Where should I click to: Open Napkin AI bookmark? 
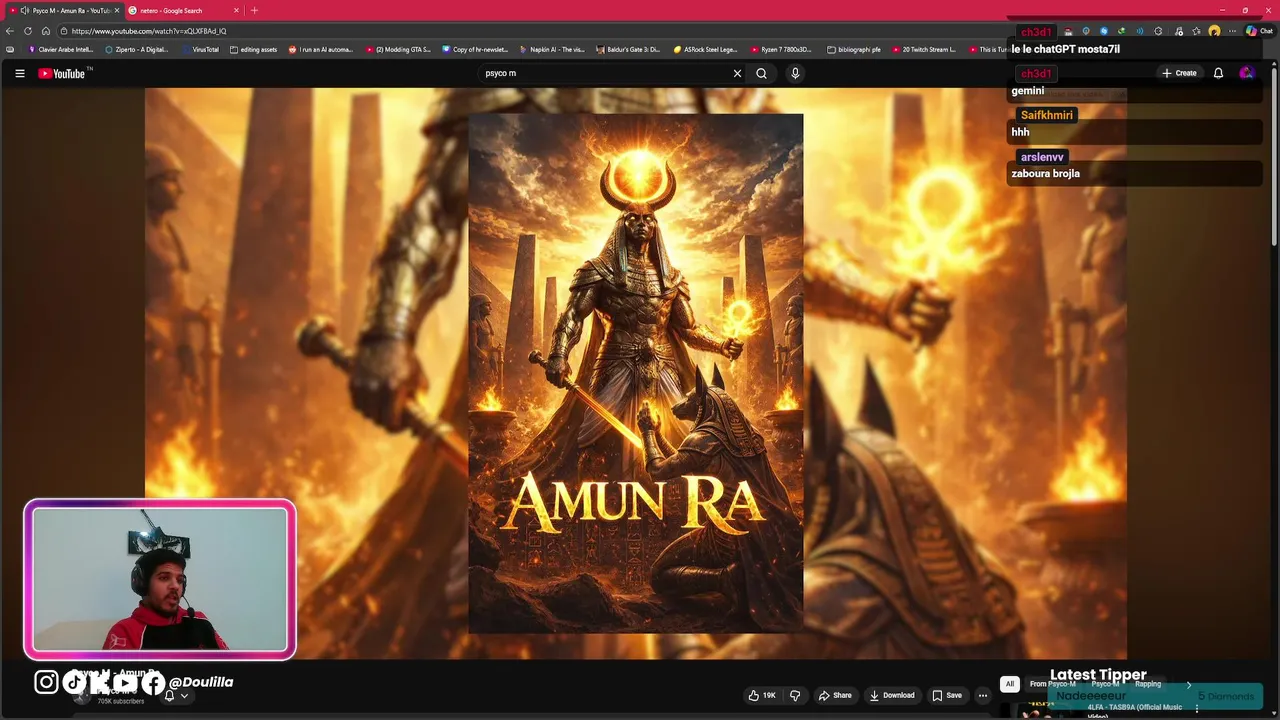pos(552,49)
